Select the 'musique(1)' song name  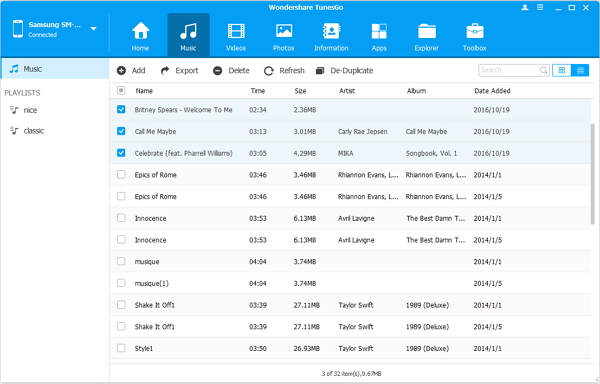pos(152,283)
